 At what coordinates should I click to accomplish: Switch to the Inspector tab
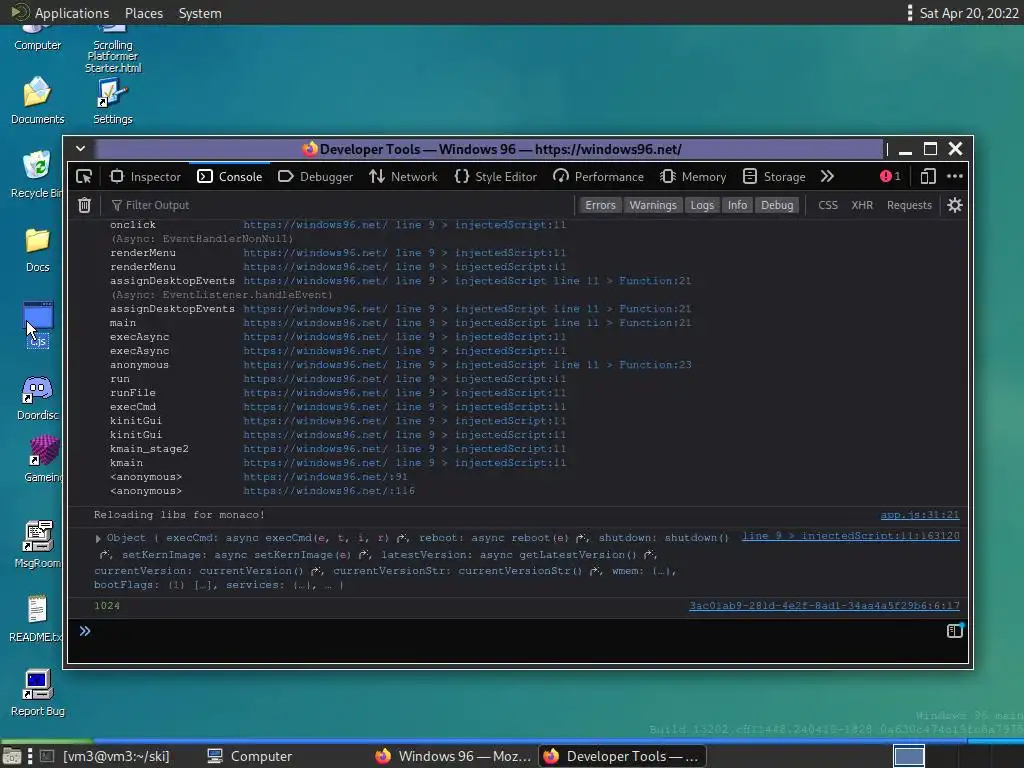pos(146,176)
